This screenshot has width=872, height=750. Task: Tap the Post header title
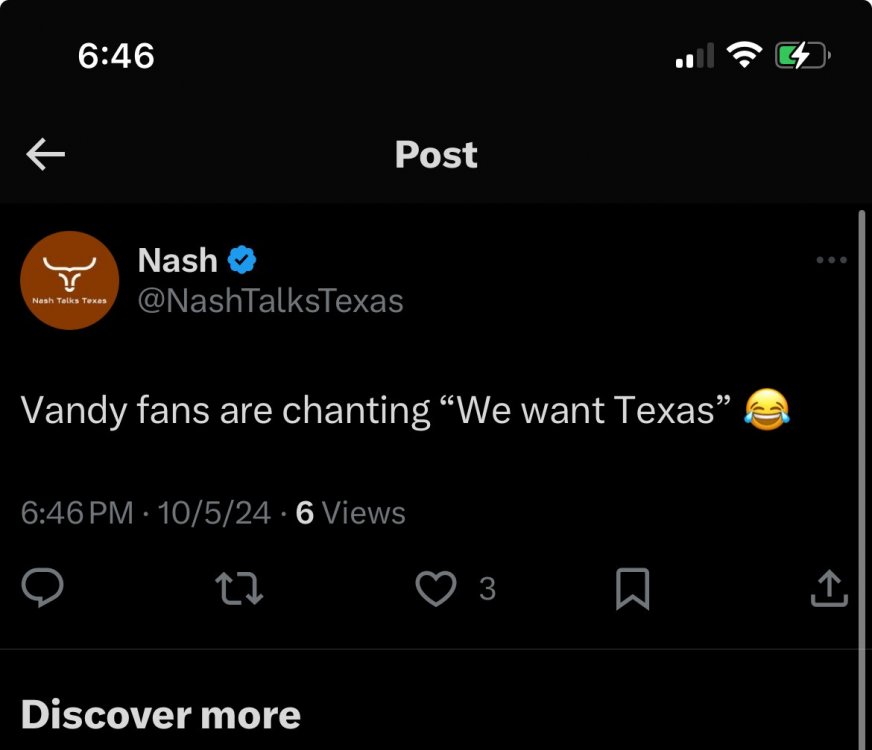tap(436, 154)
